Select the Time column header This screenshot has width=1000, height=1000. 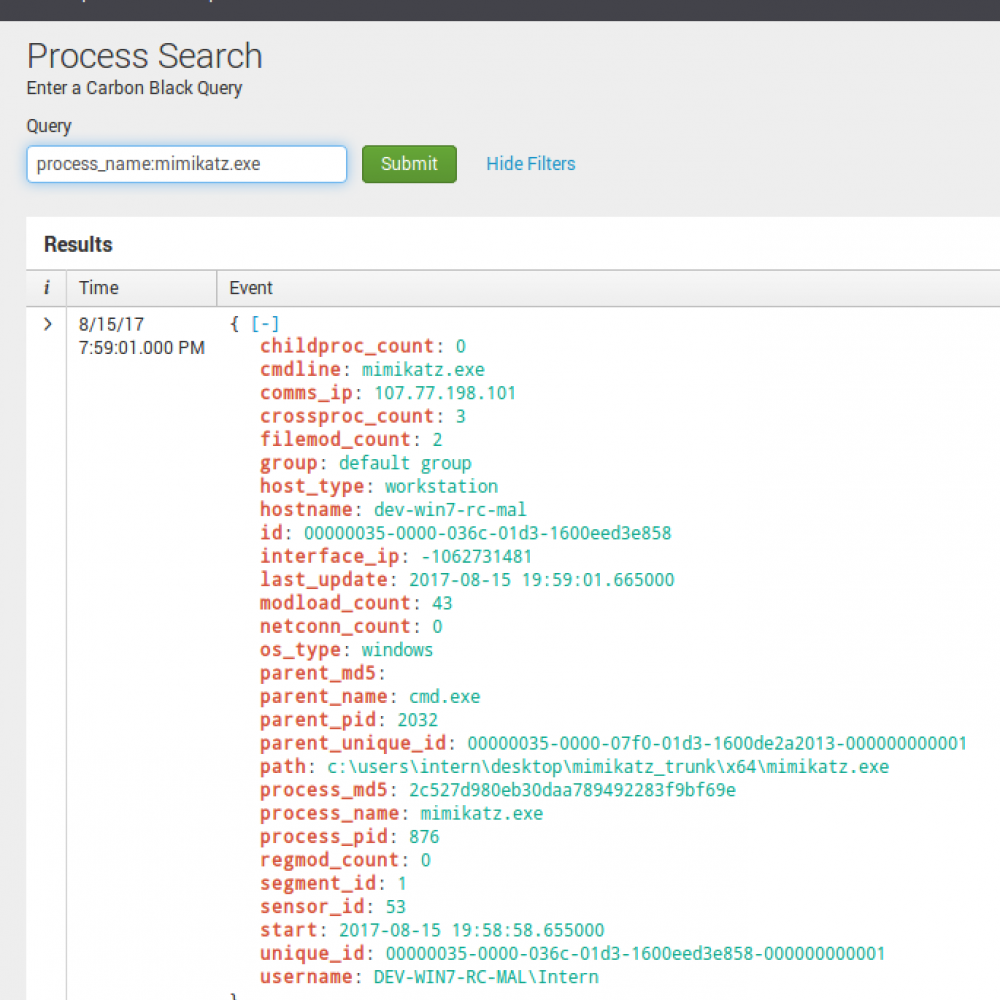point(99,288)
